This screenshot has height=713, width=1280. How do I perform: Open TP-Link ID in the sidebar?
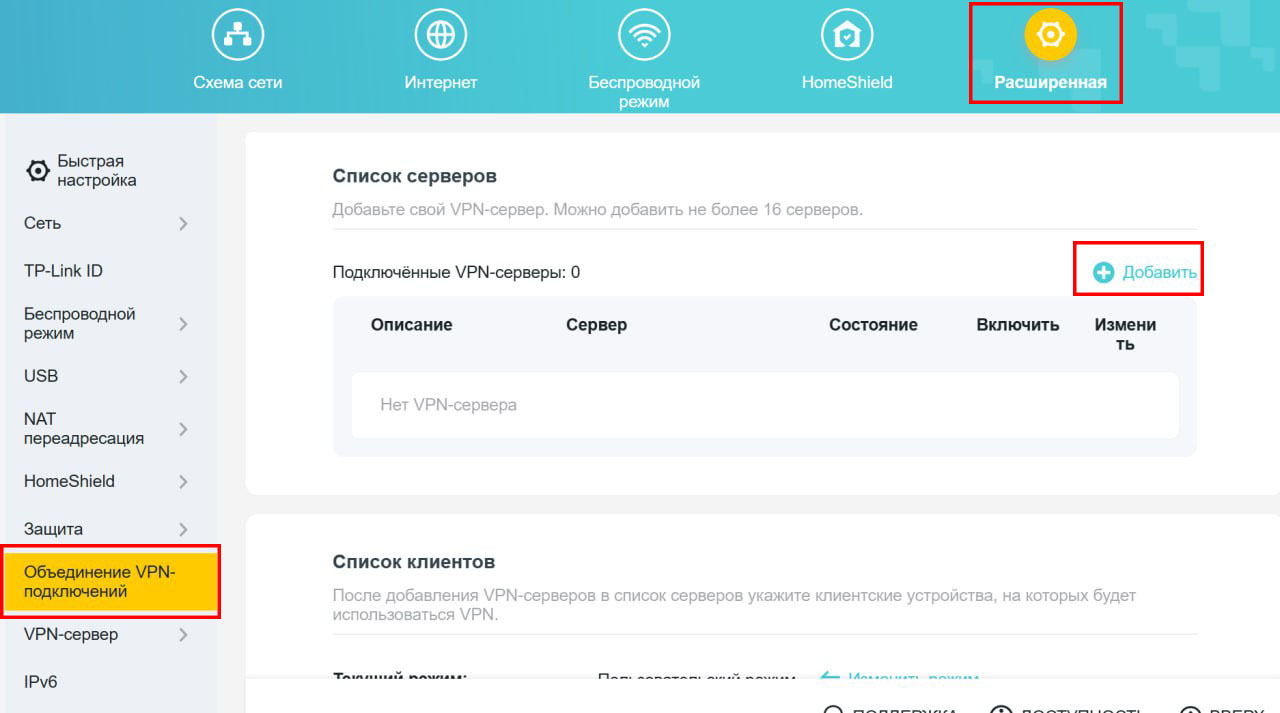point(63,271)
